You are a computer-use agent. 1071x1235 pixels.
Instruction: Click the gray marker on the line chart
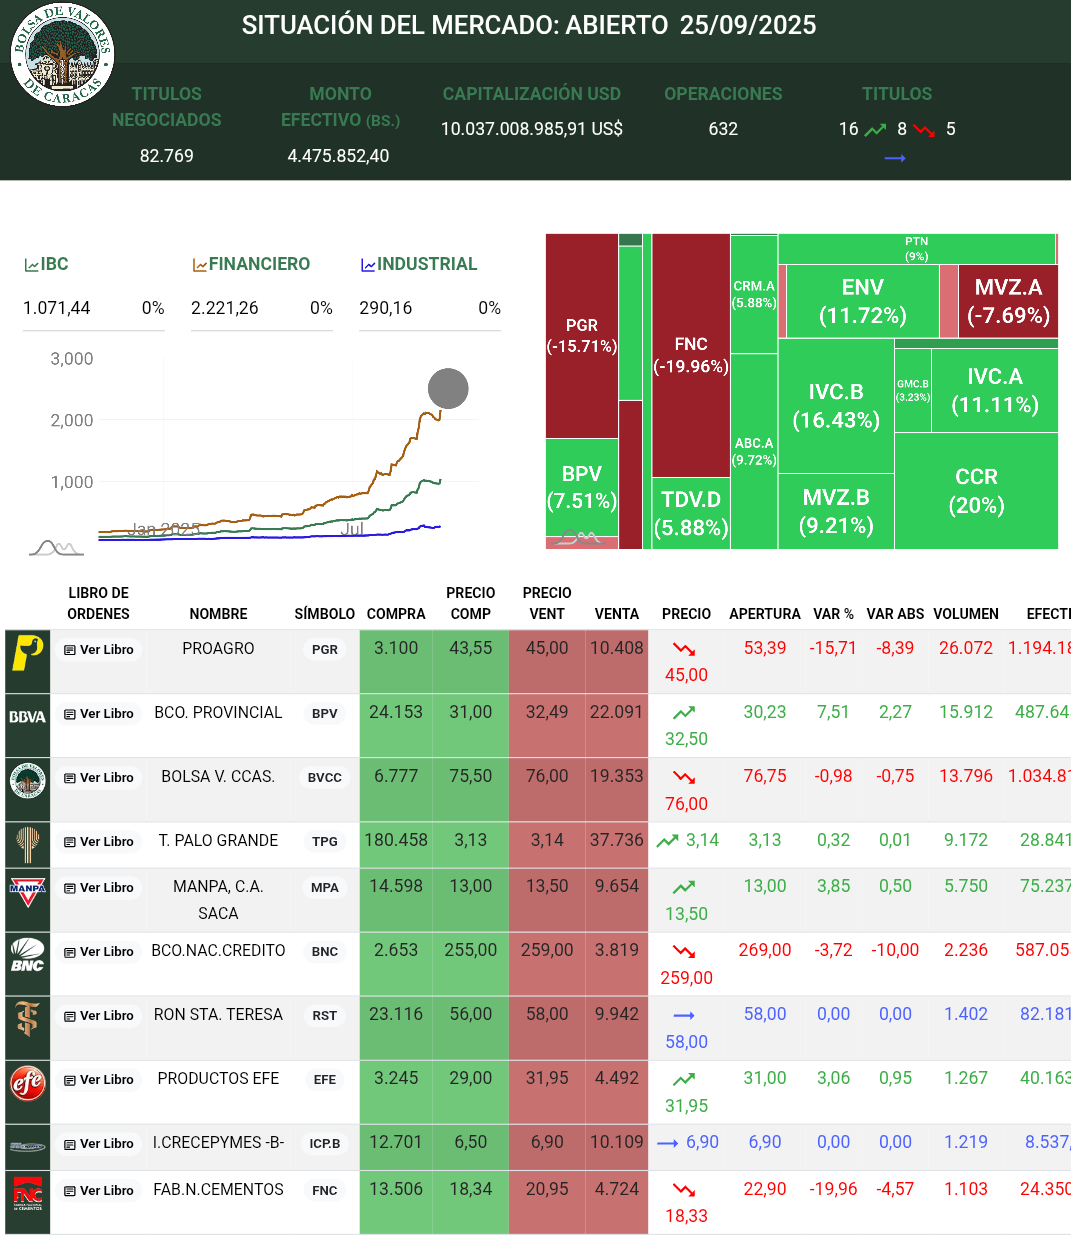point(448,389)
